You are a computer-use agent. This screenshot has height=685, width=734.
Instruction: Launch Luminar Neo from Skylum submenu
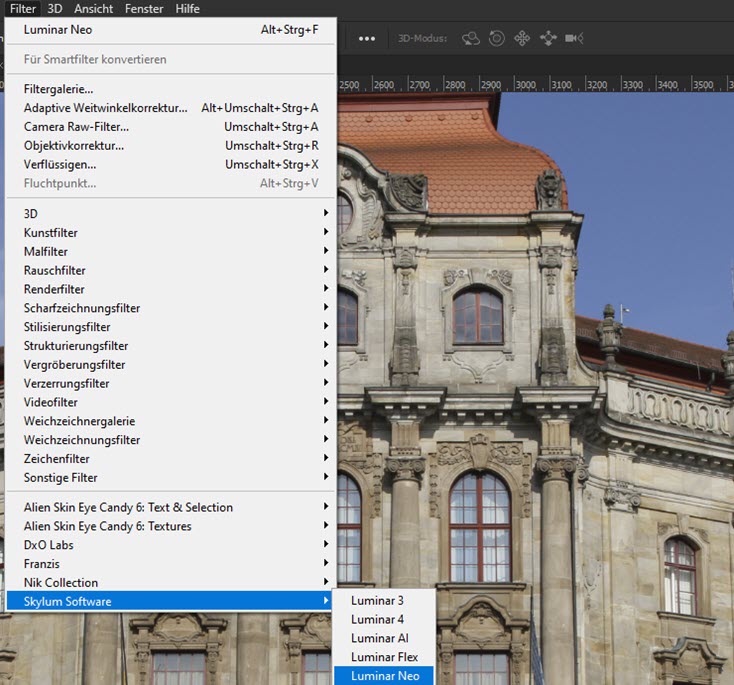point(384,676)
